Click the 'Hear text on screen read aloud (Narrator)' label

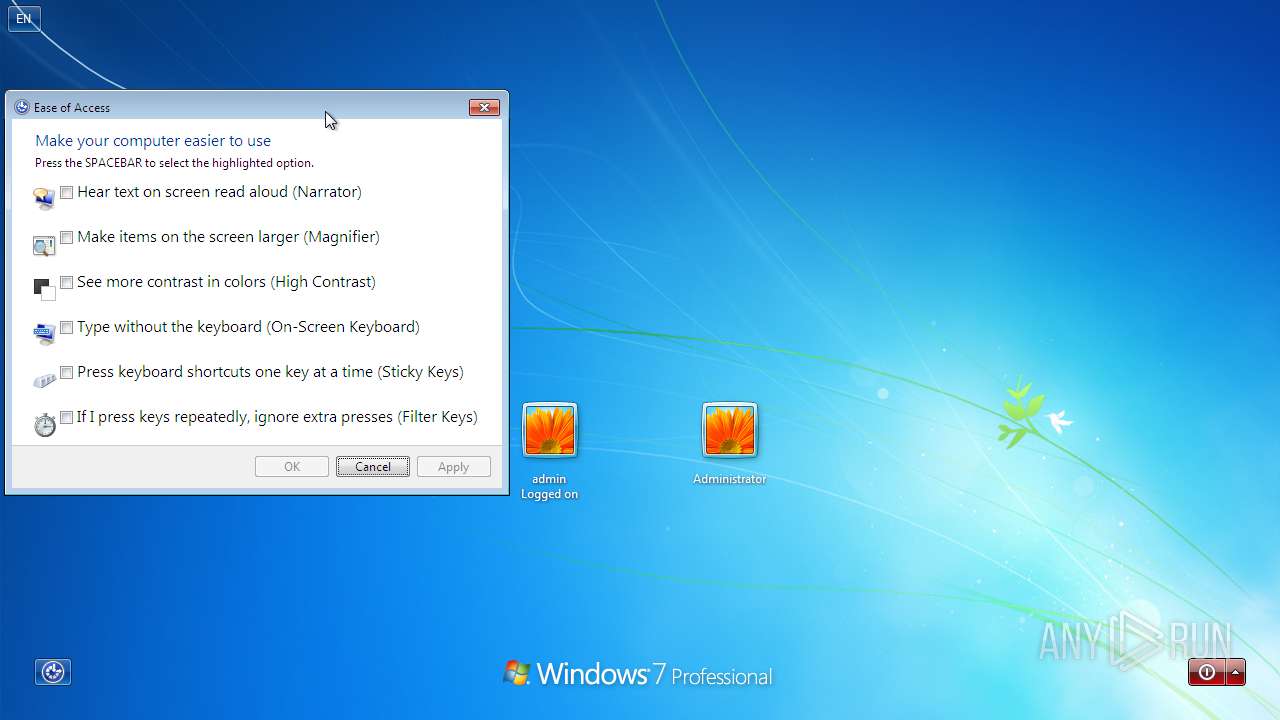[x=219, y=192]
